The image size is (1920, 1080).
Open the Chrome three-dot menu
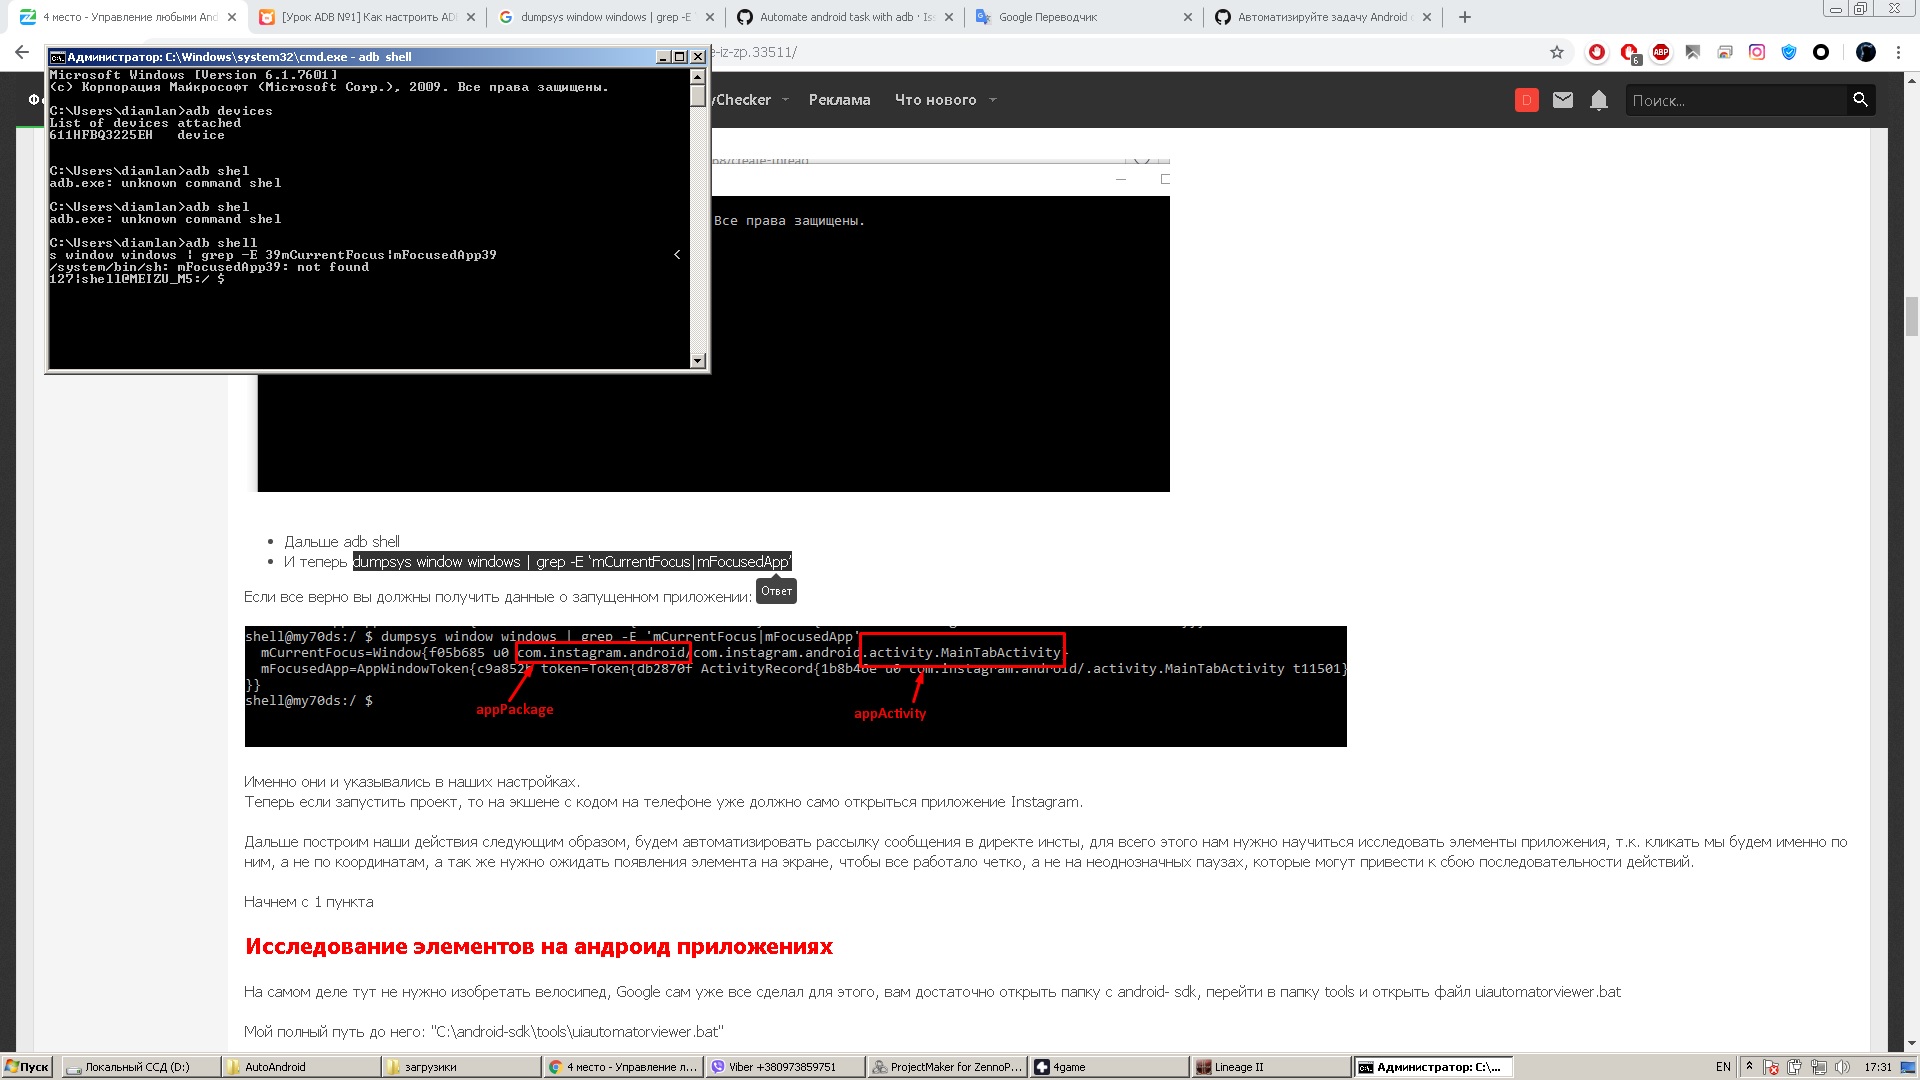click(x=1898, y=52)
